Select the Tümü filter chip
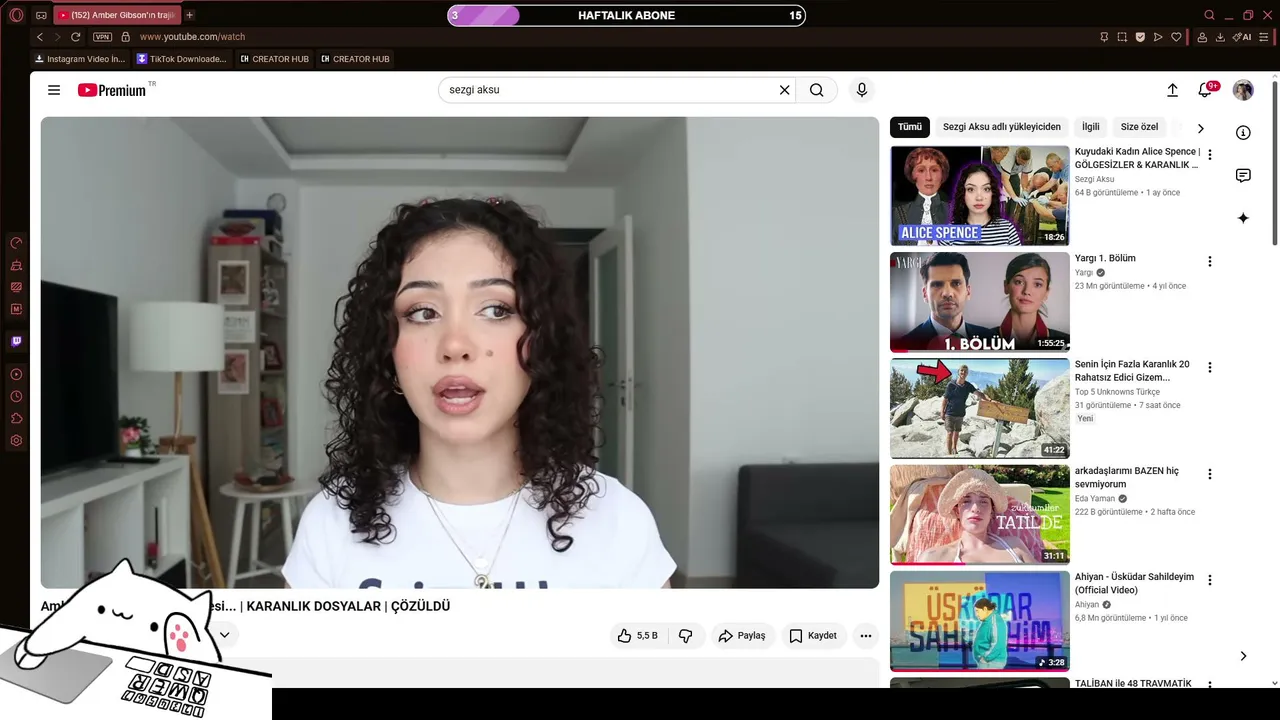This screenshot has width=1280, height=720. 910,127
